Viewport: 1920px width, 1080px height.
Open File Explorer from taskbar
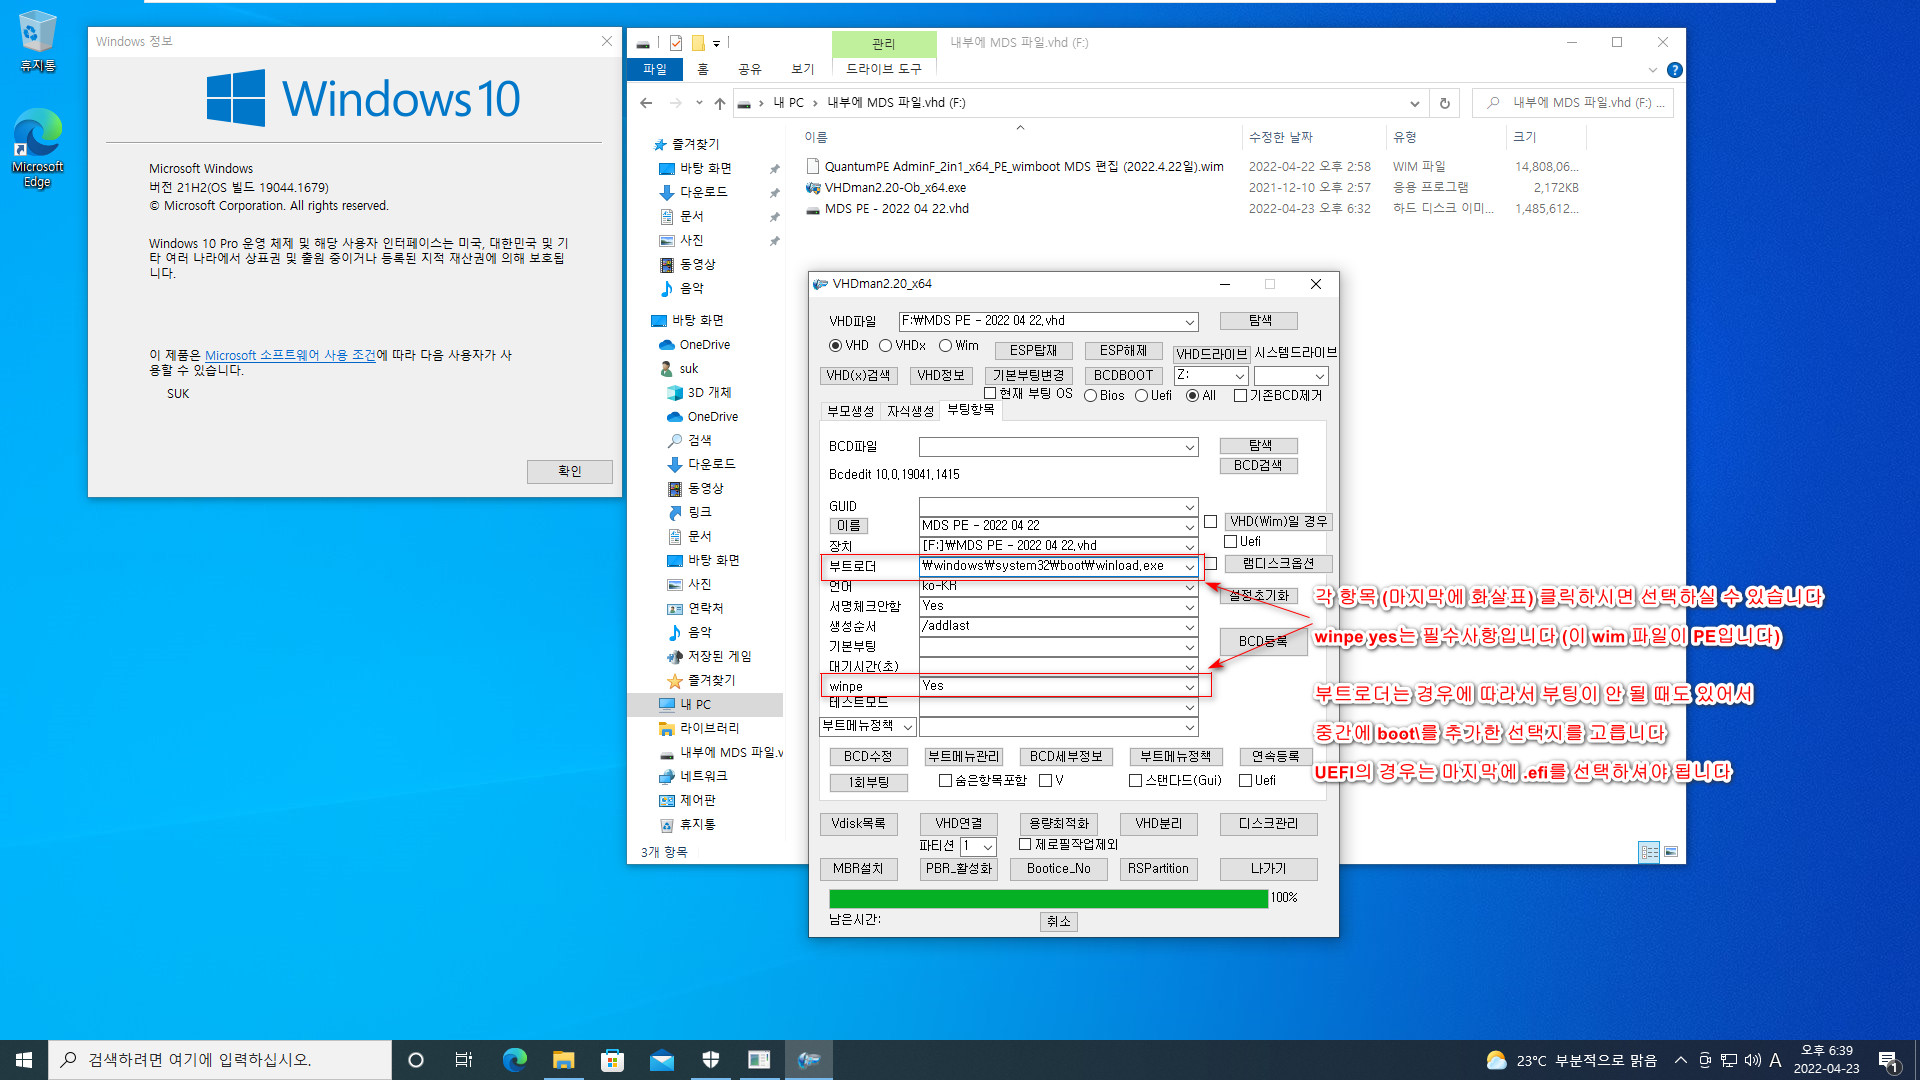(x=563, y=1060)
